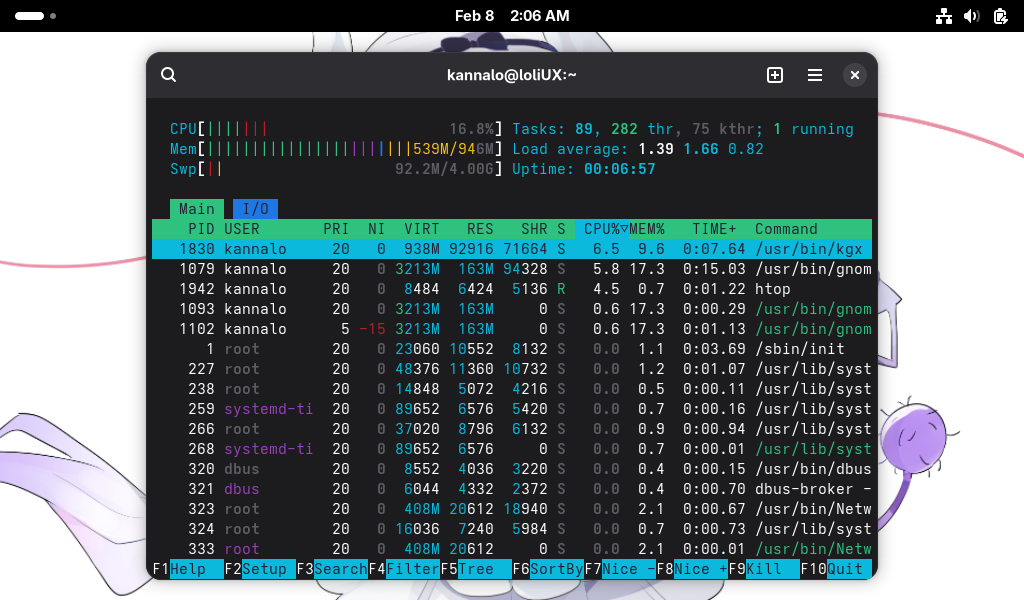Viewport: 1024px width, 600px height.
Task: Open the Activities workspace indicator
Action: (35, 16)
